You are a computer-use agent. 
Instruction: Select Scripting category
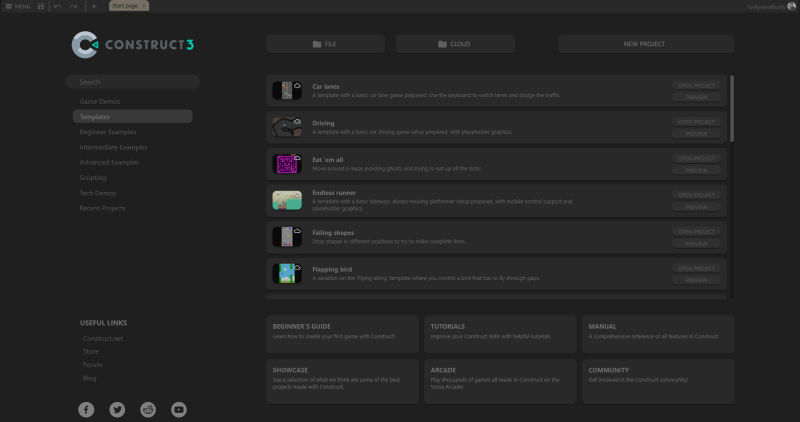(93, 178)
